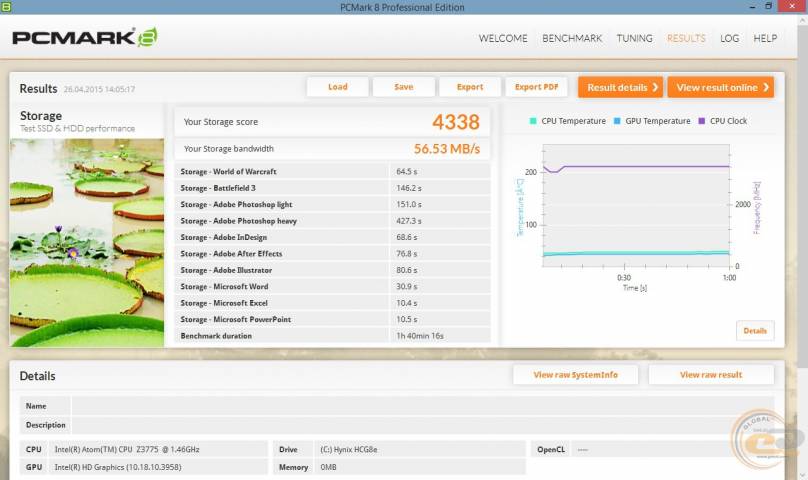The image size is (808, 480).
Task: Click View raw SystemInfo
Action: click(575, 375)
